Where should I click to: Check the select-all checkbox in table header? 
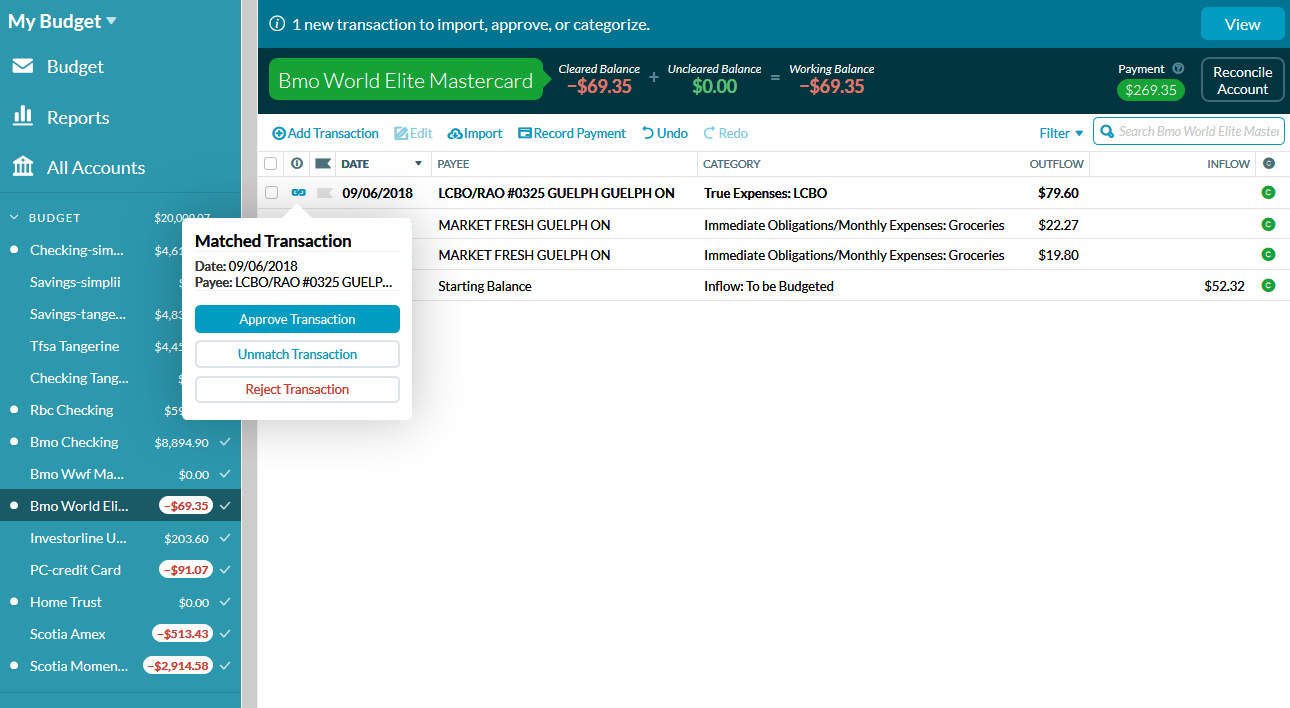point(271,163)
